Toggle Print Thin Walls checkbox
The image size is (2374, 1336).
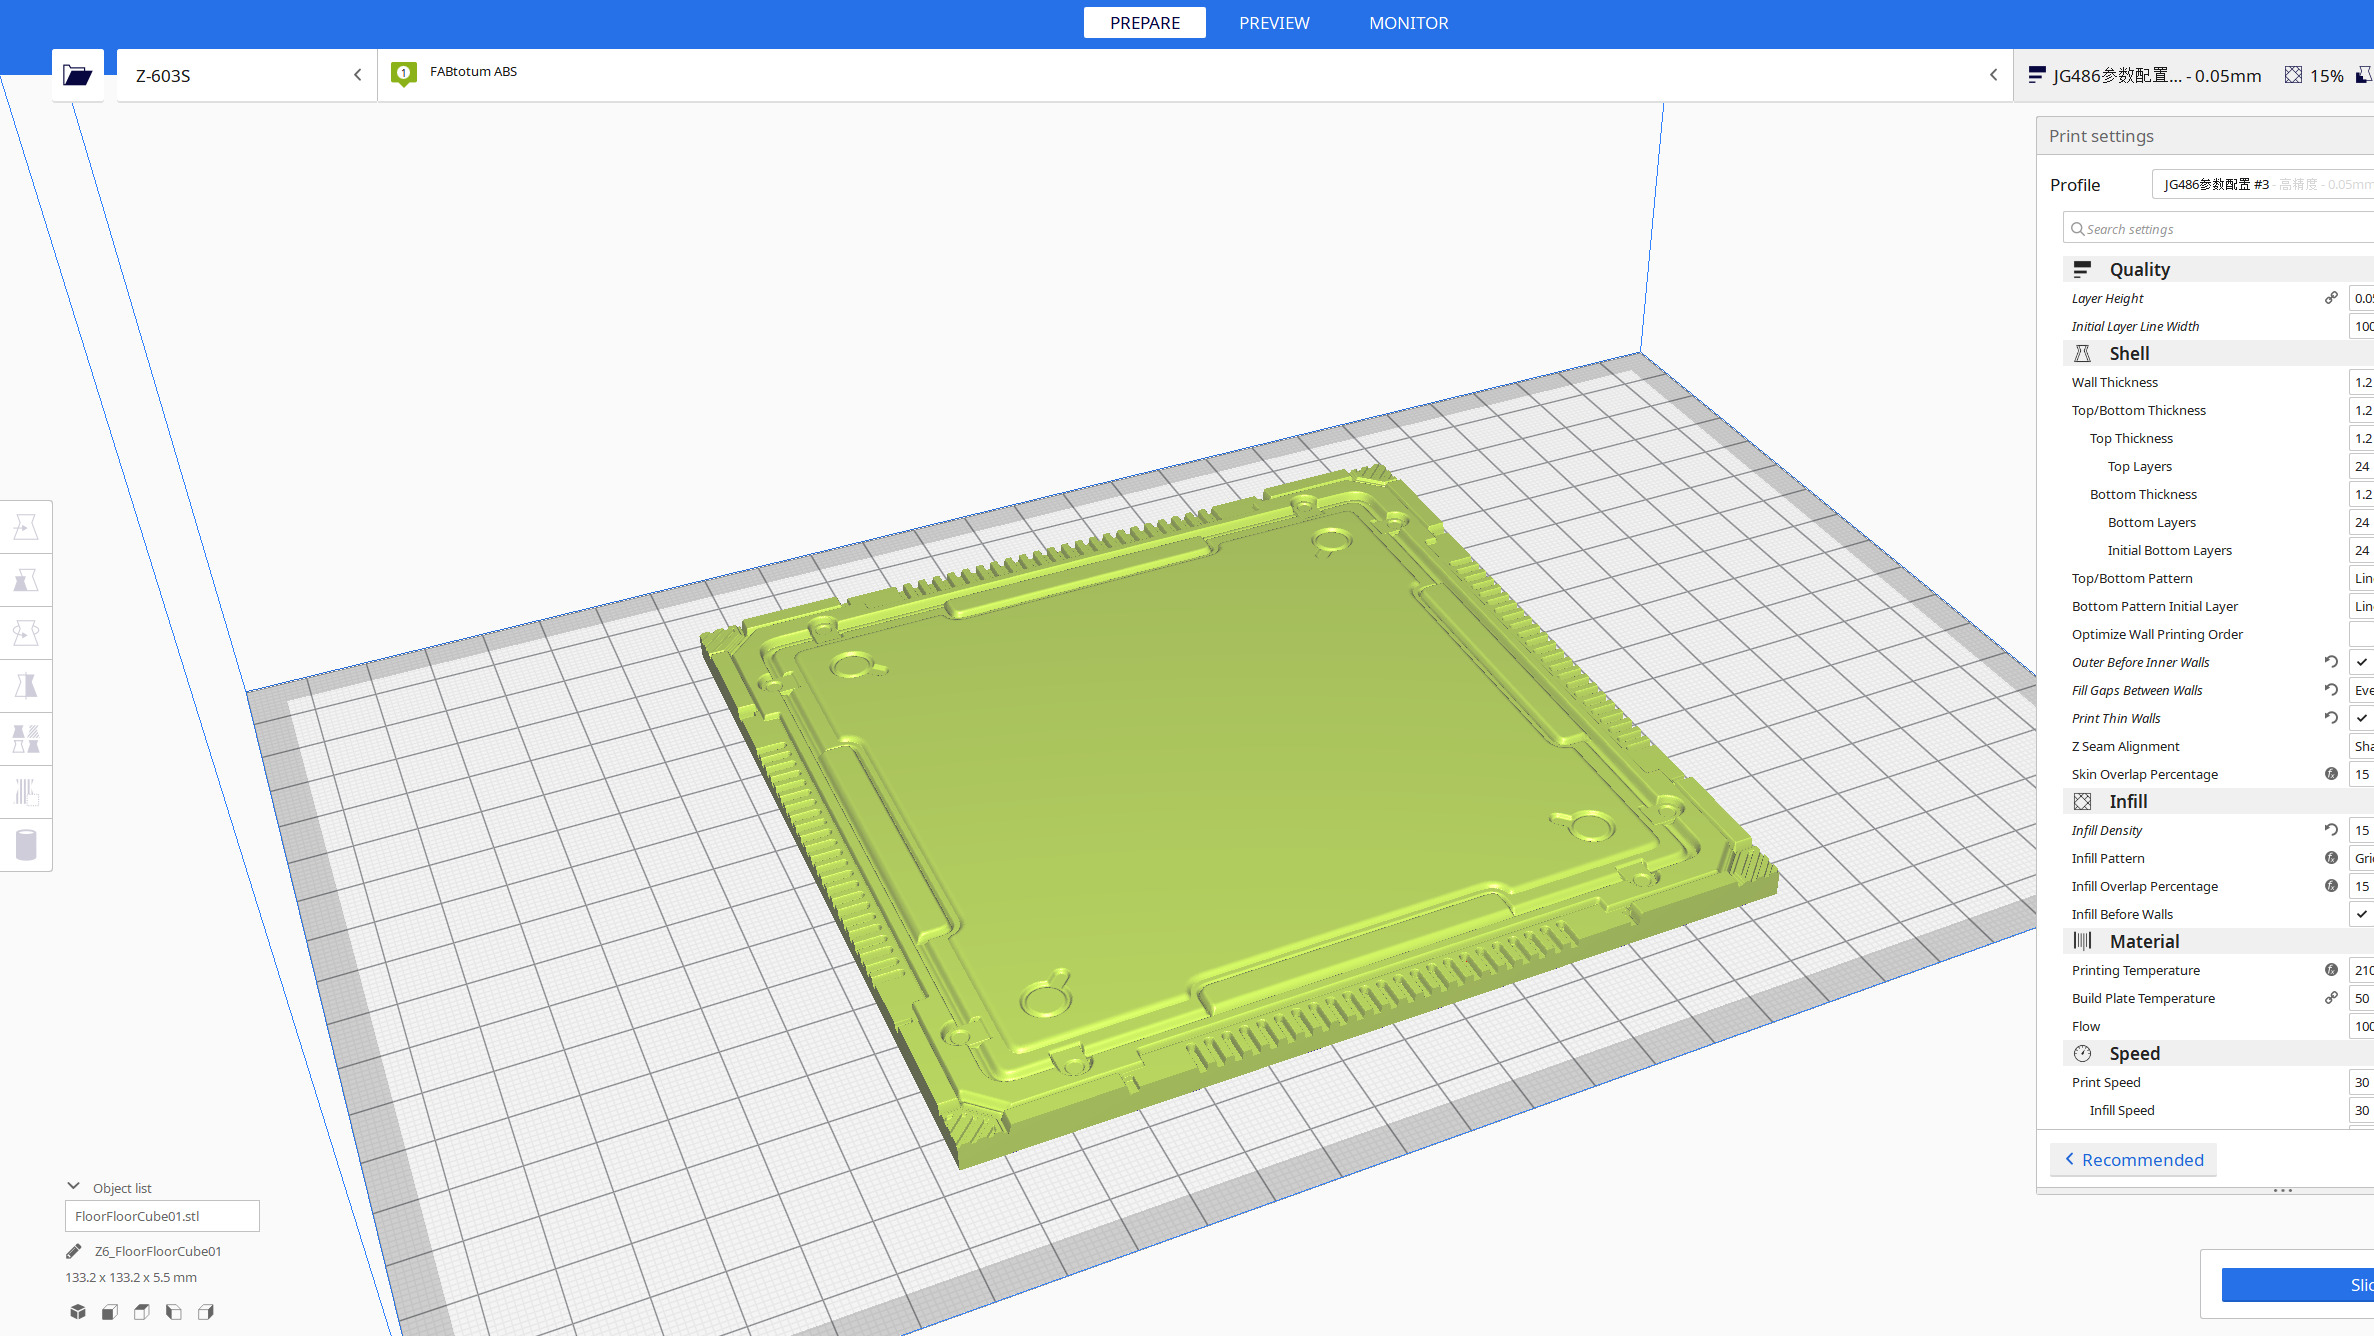pos(2362,718)
